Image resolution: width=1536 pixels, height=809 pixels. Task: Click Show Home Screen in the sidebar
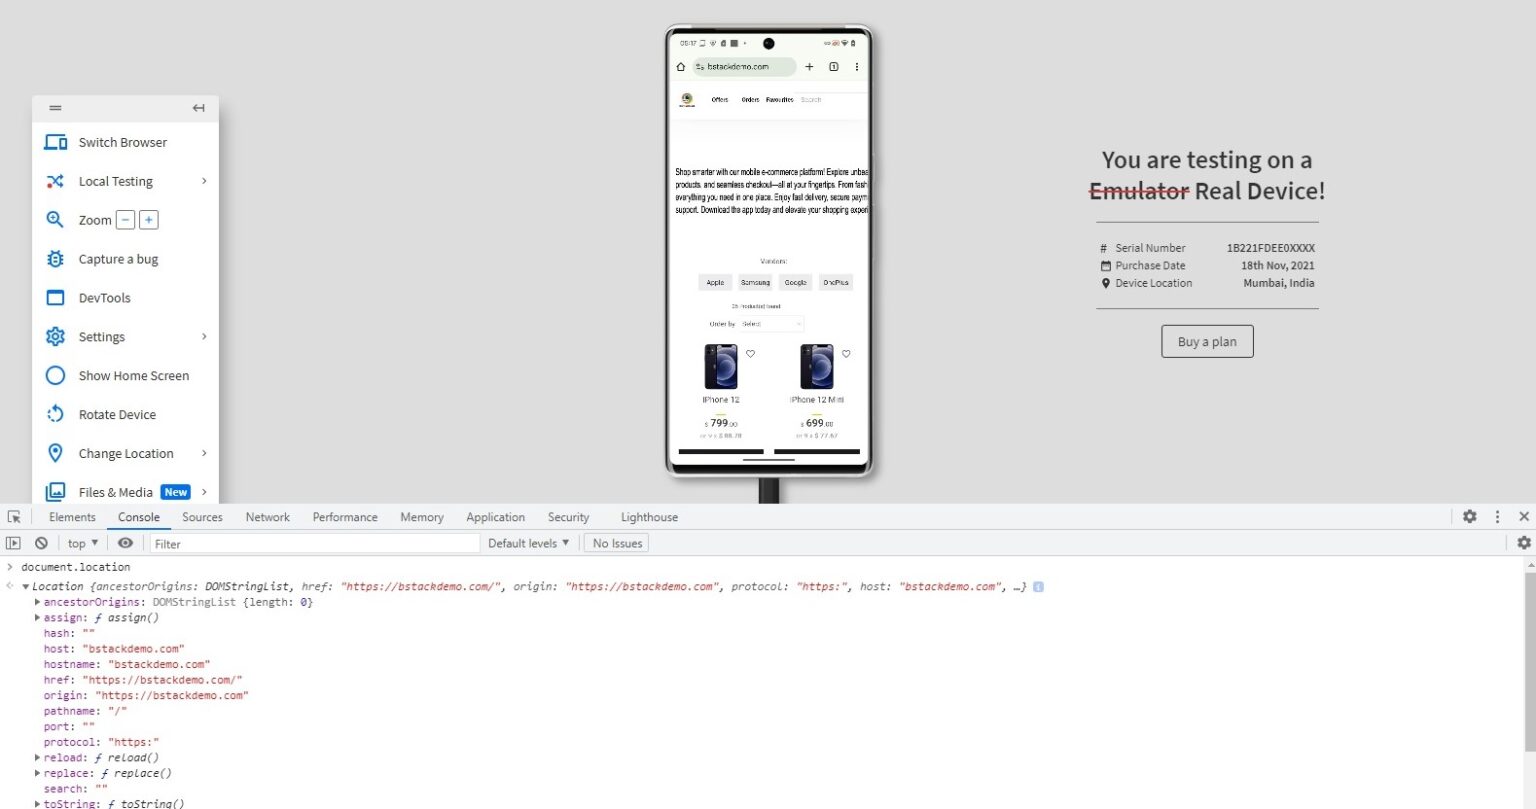(x=133, y=375)
